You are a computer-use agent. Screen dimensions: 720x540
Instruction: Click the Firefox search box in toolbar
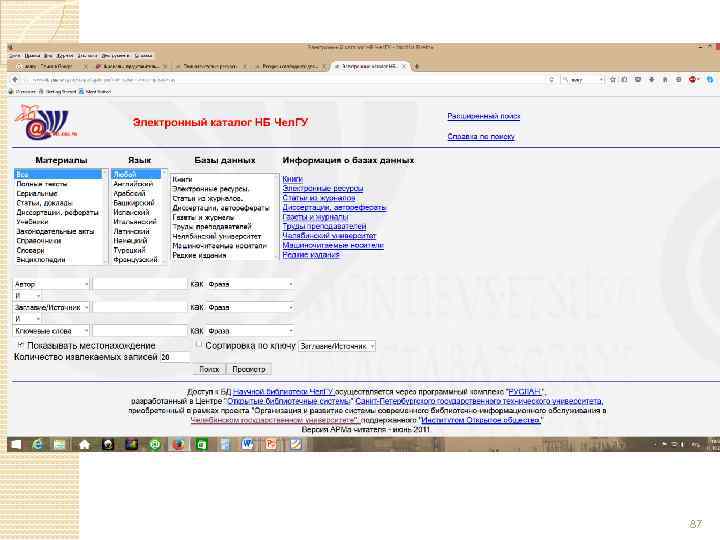(581, 80)
